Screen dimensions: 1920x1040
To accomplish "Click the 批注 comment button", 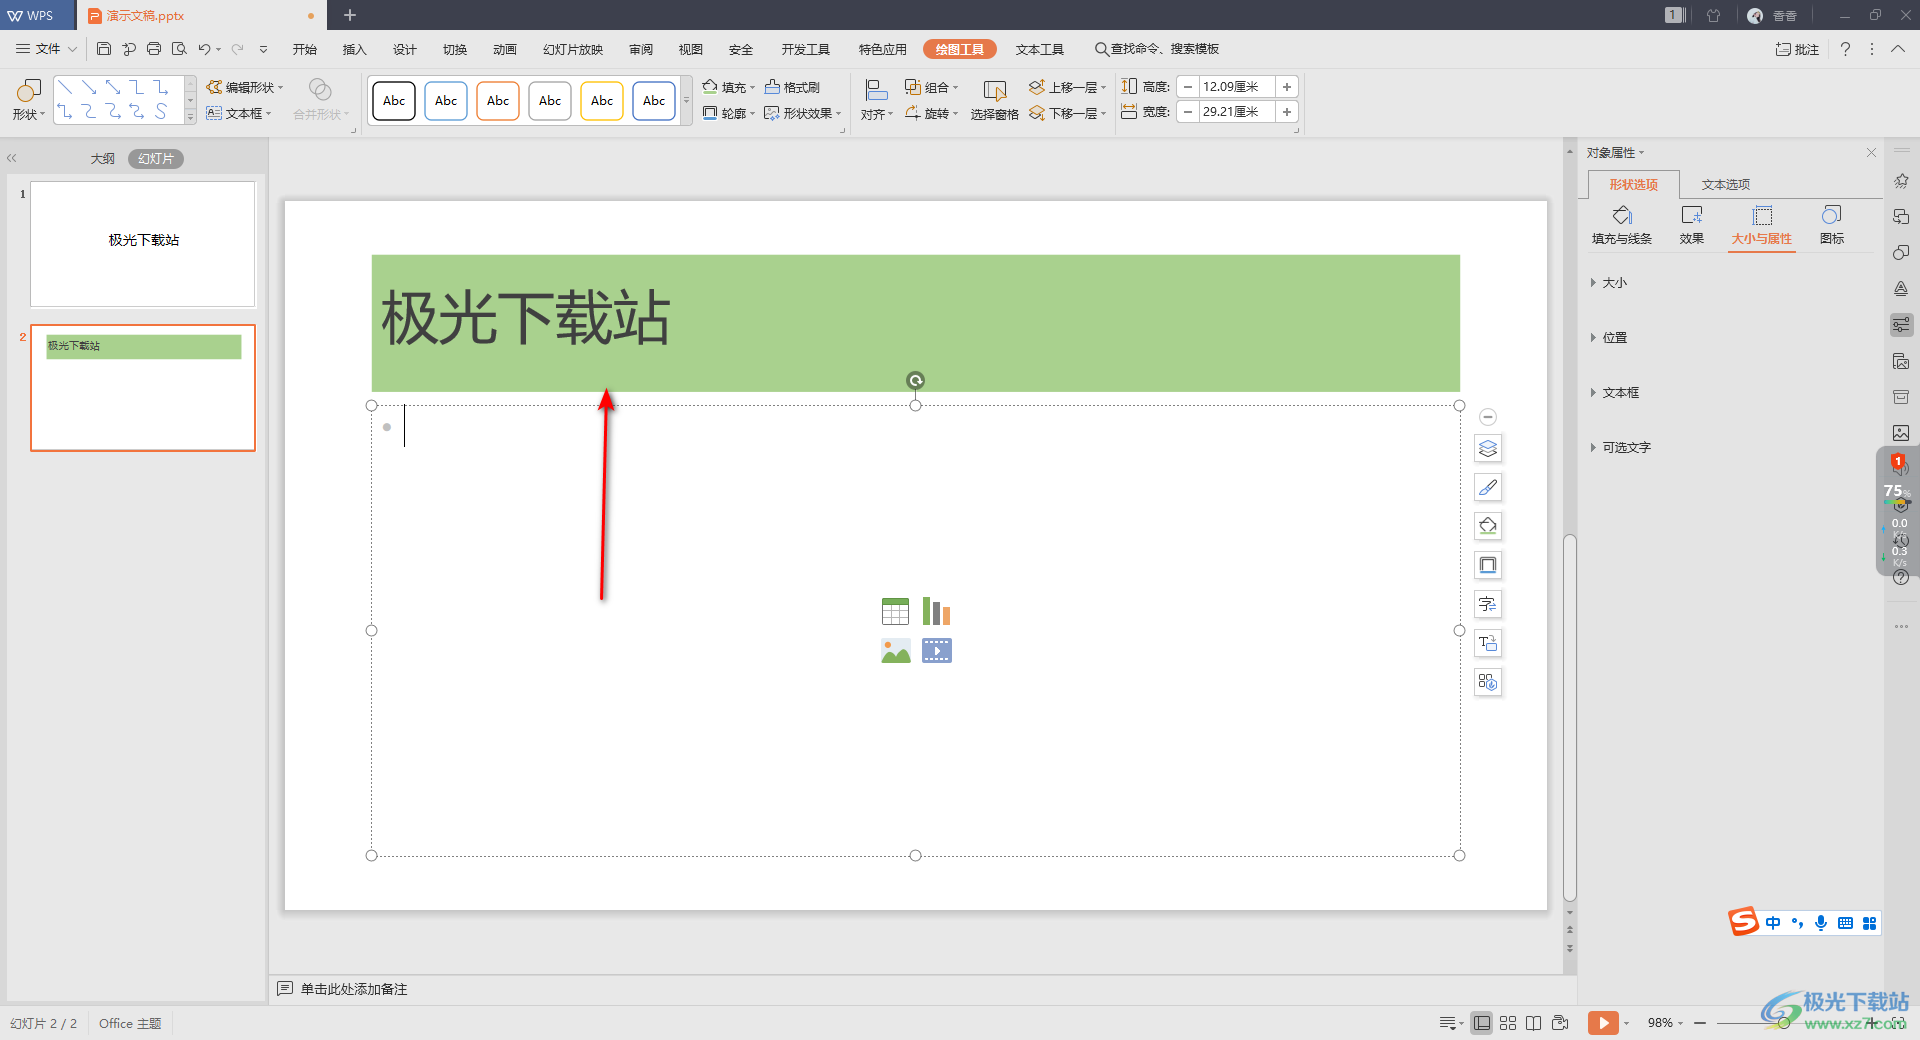I will coord(1797,49).
